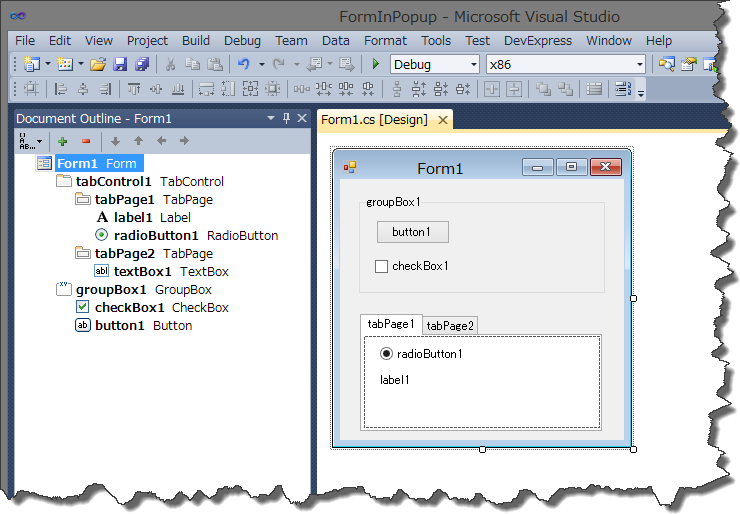Viewport: 740px width, 514px height.
Task: Open the Format menu
Action: point(385,41)
